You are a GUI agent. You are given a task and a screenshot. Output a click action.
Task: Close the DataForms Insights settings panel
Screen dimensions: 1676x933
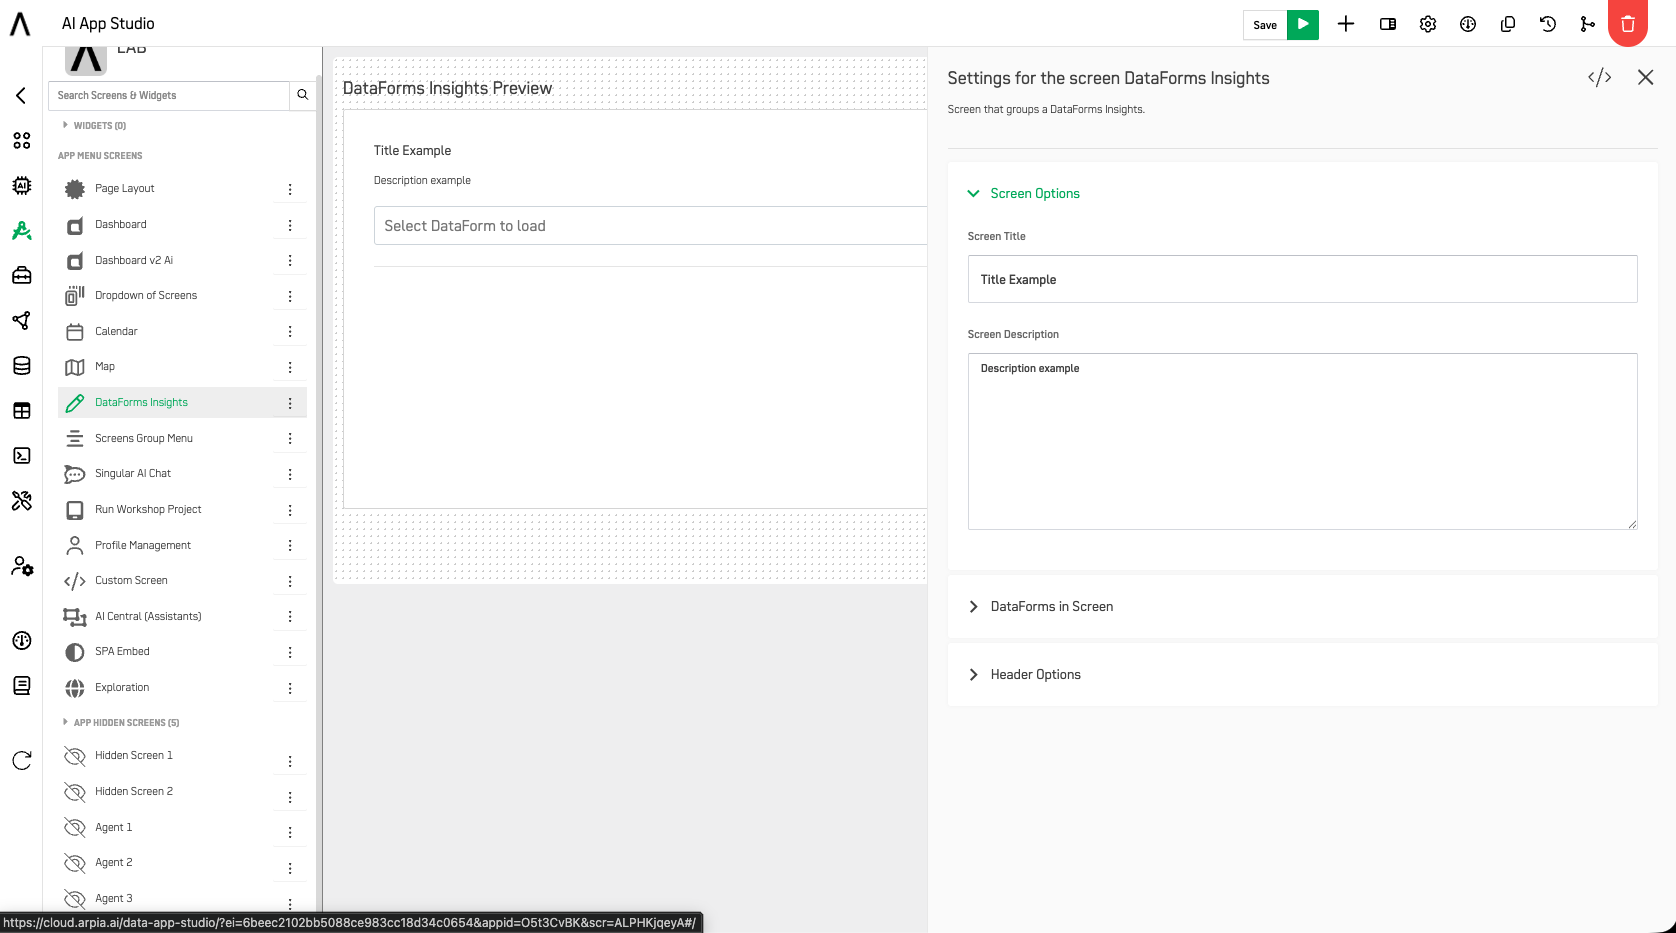coord(1645,77)
